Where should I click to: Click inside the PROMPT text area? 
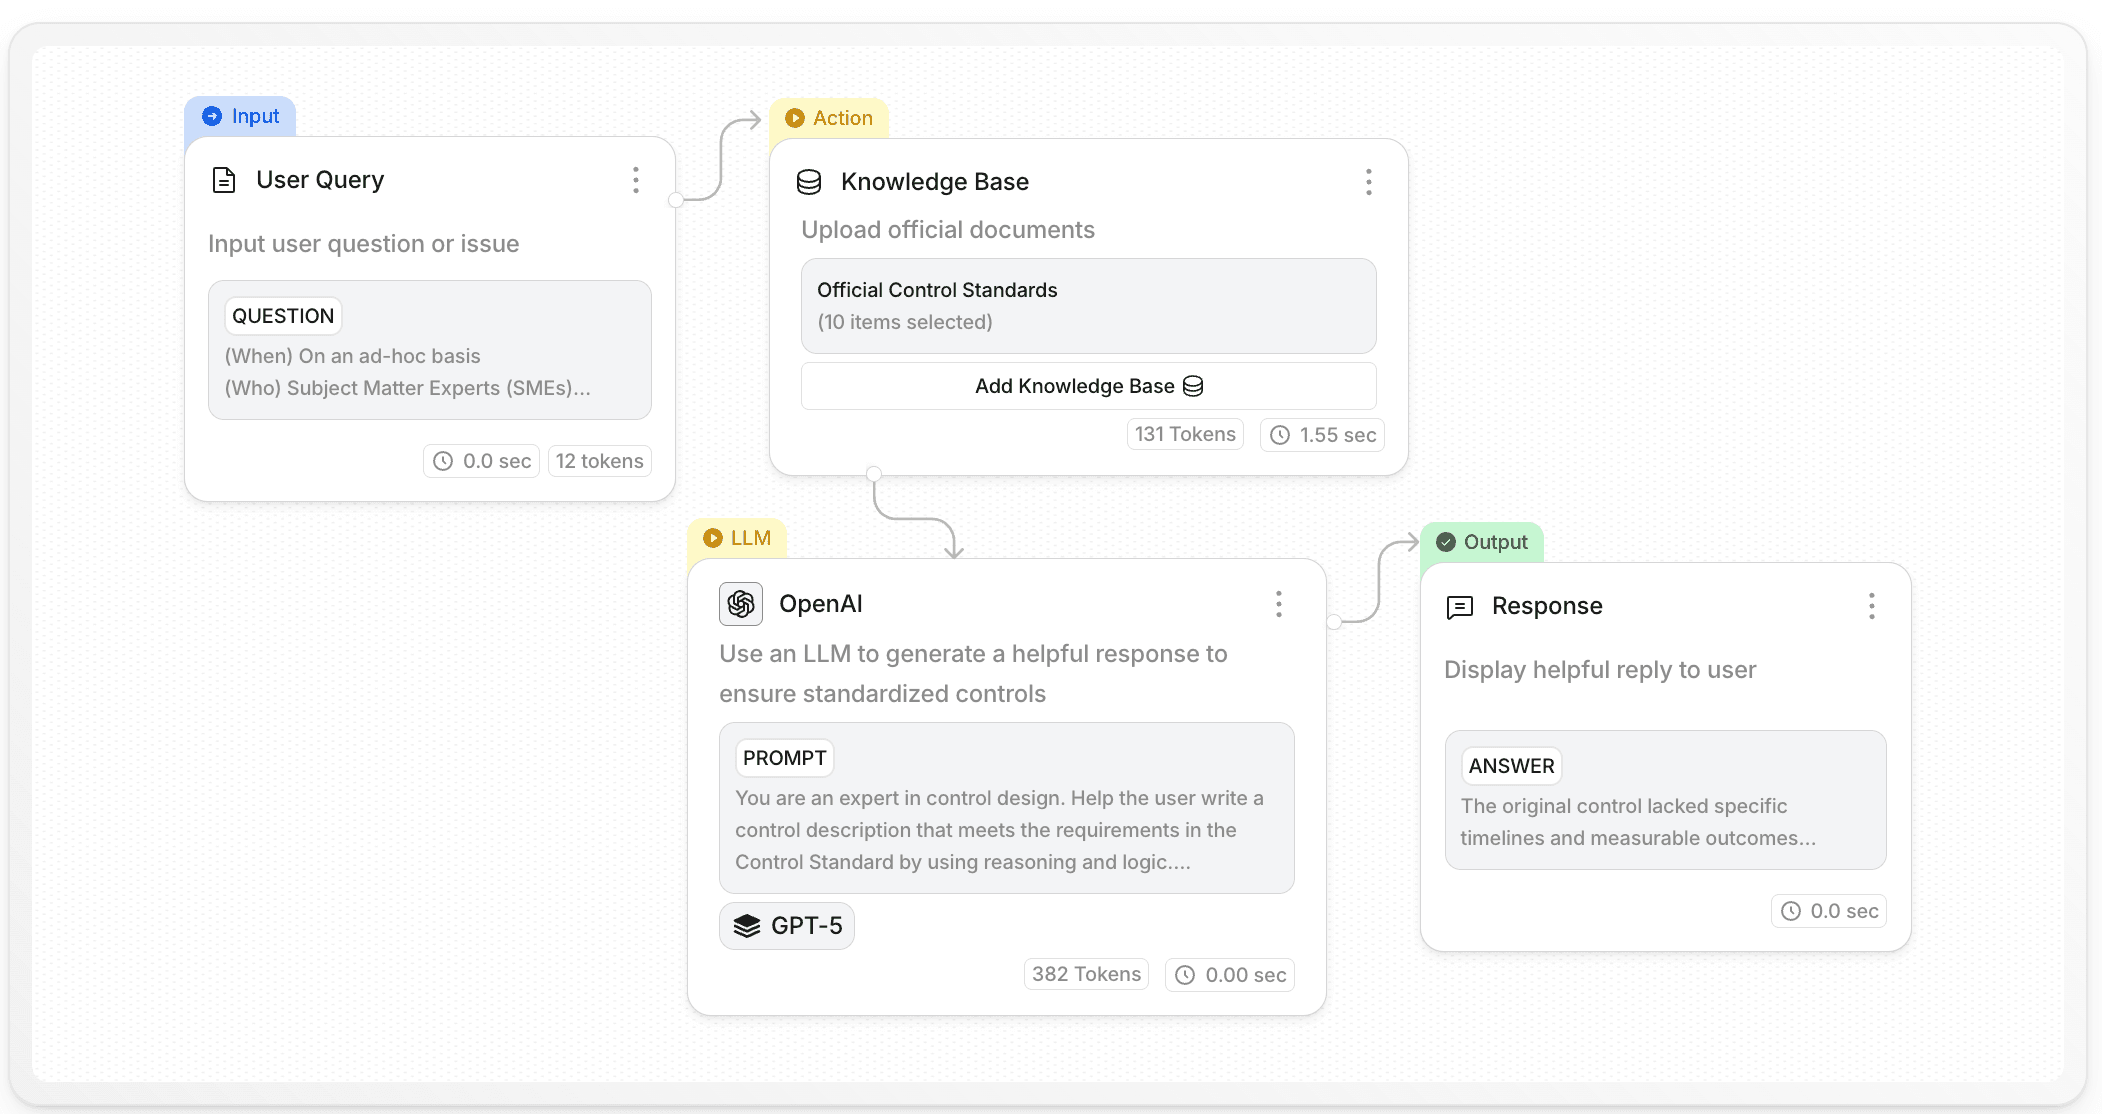tap(1006, 829)
